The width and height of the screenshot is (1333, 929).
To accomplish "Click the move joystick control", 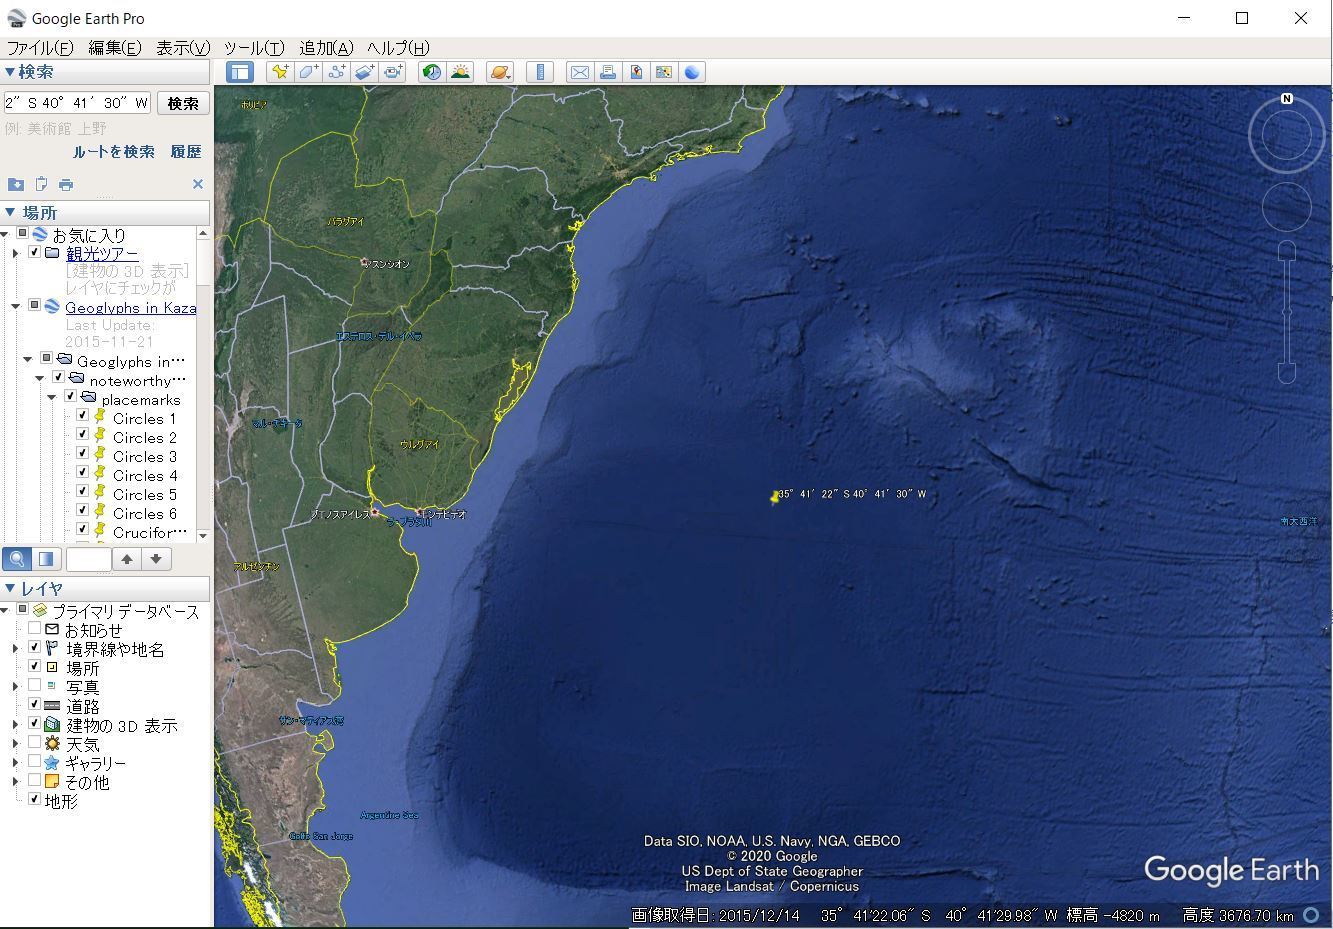I will click(x=1287, y=206).
